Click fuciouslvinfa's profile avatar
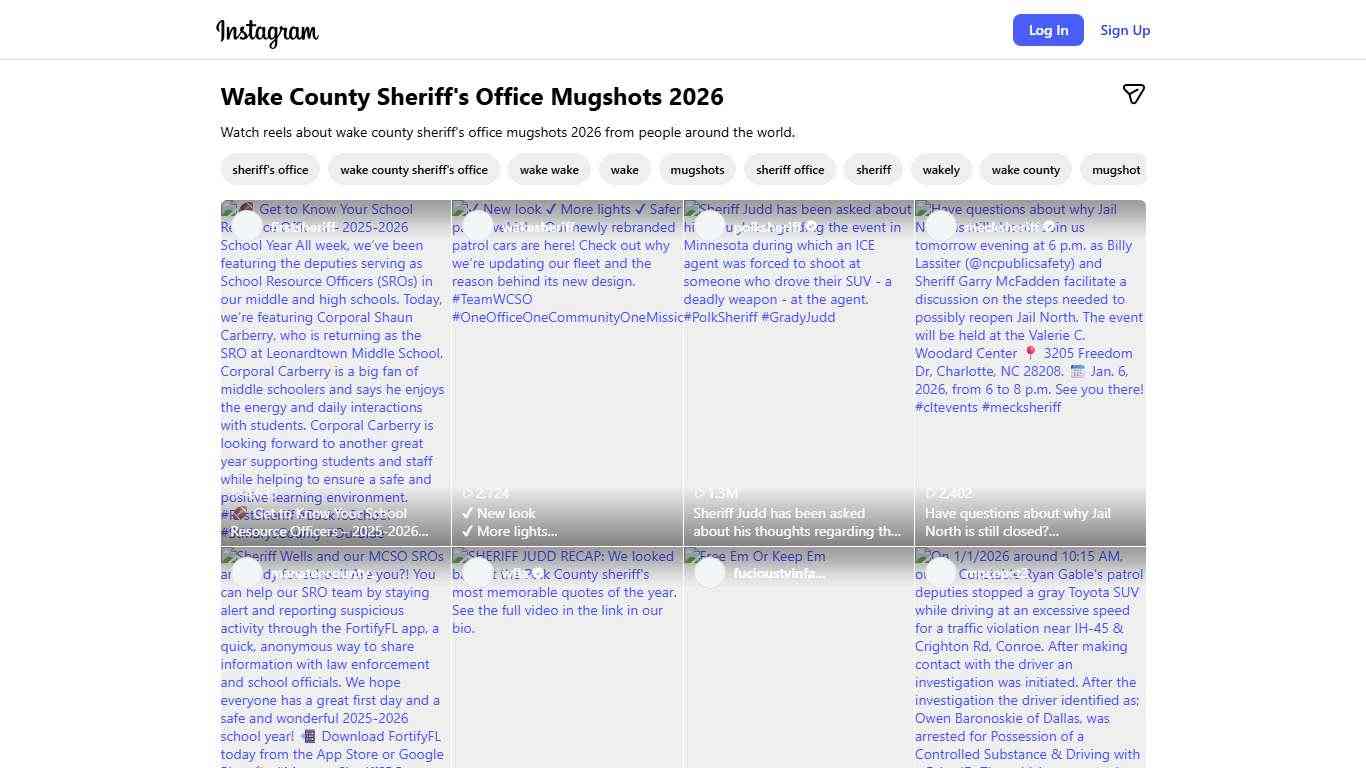1366x768 pixels. click(x=710, y=572)
